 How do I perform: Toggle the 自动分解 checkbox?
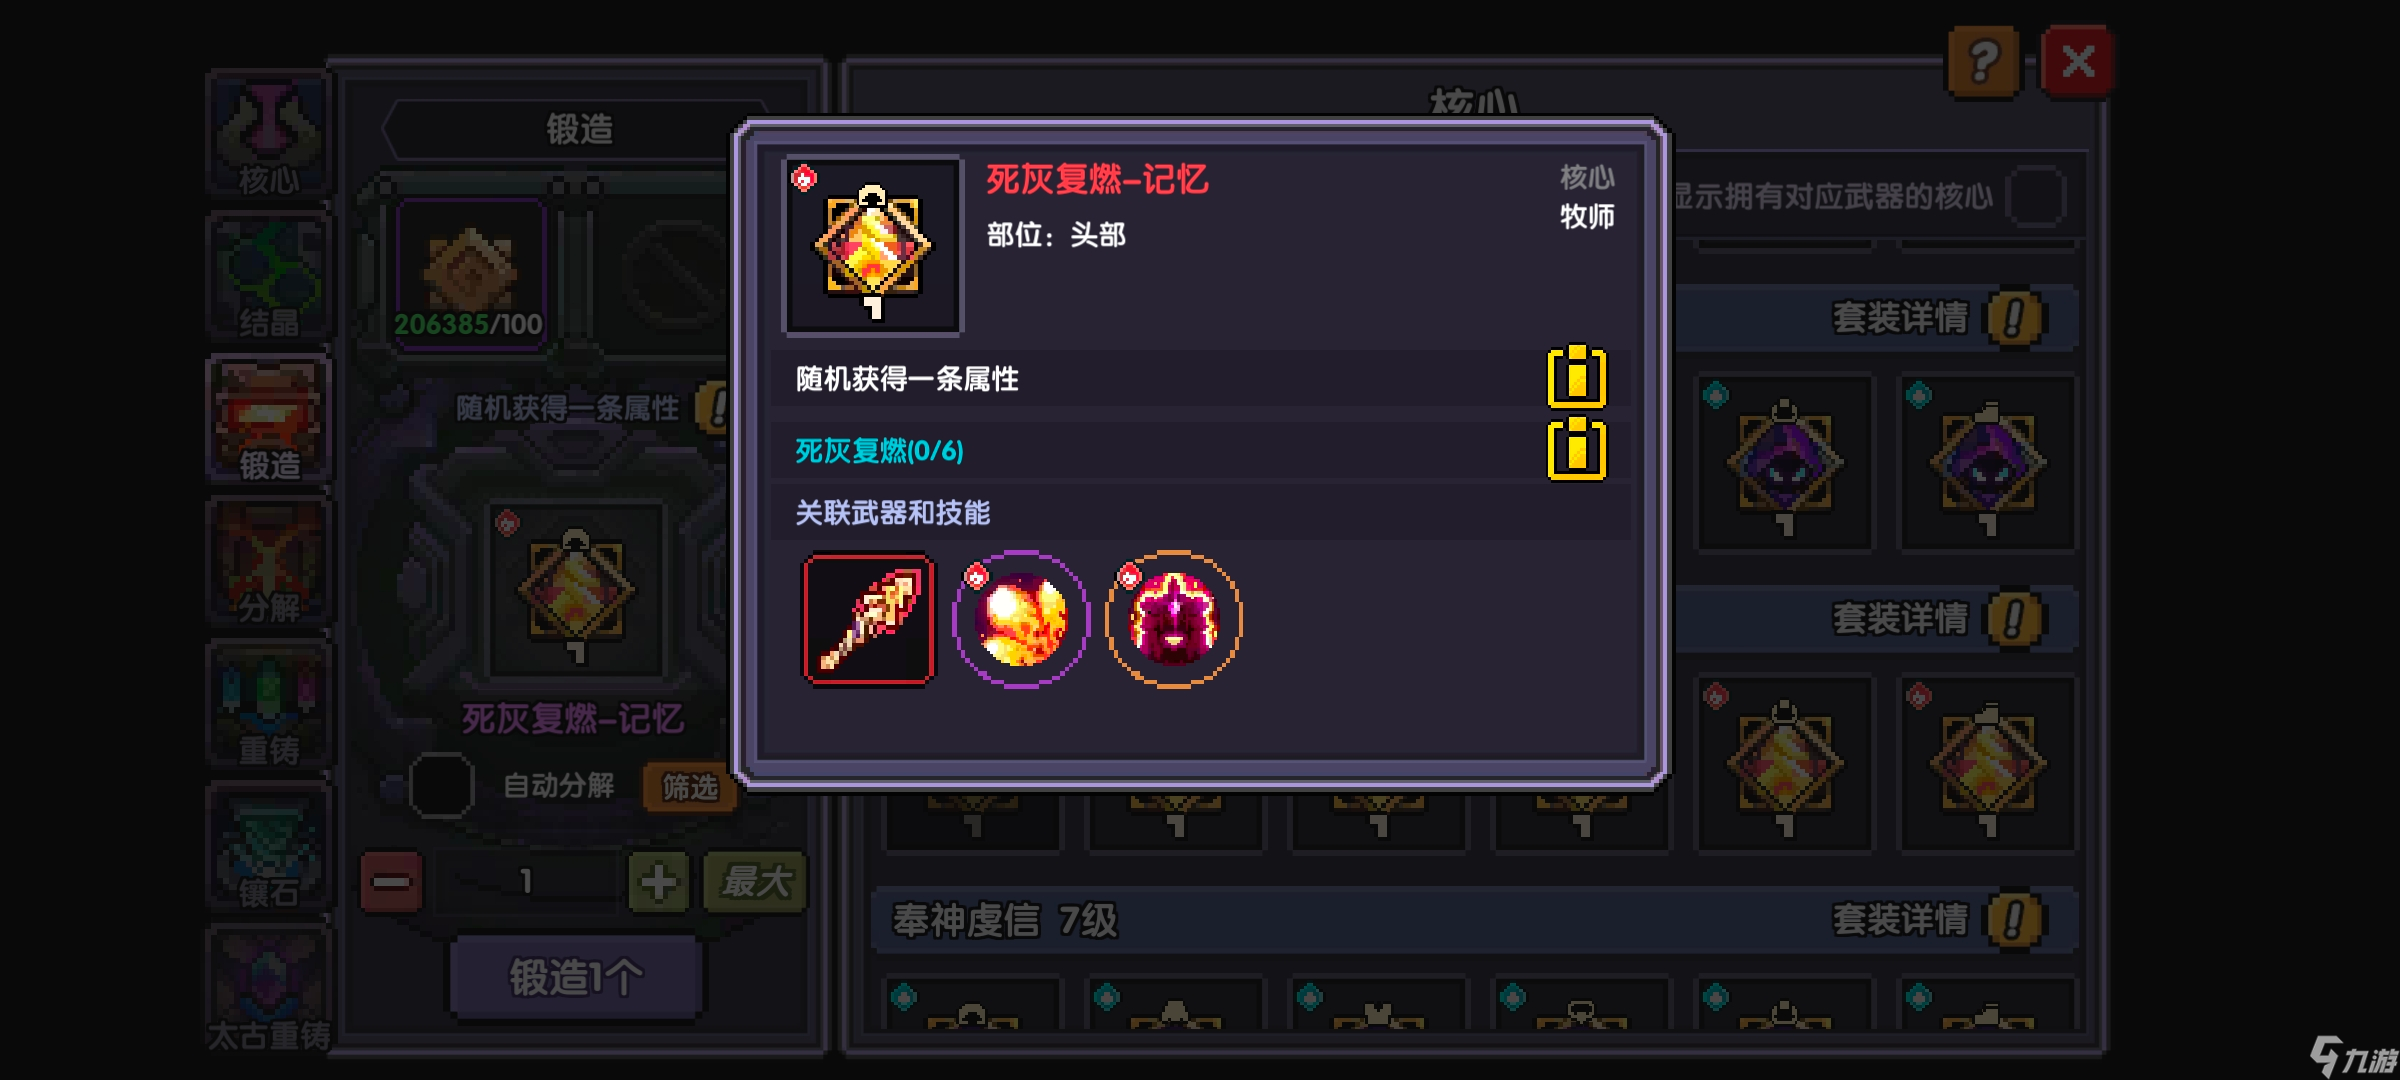click(x=441, y=786)
